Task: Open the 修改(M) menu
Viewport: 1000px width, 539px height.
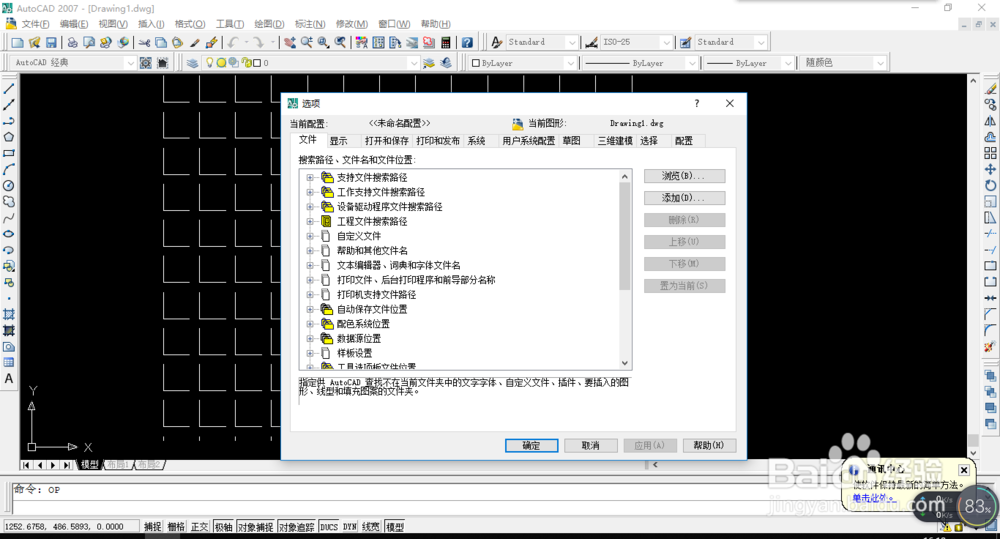Action: 351,24
